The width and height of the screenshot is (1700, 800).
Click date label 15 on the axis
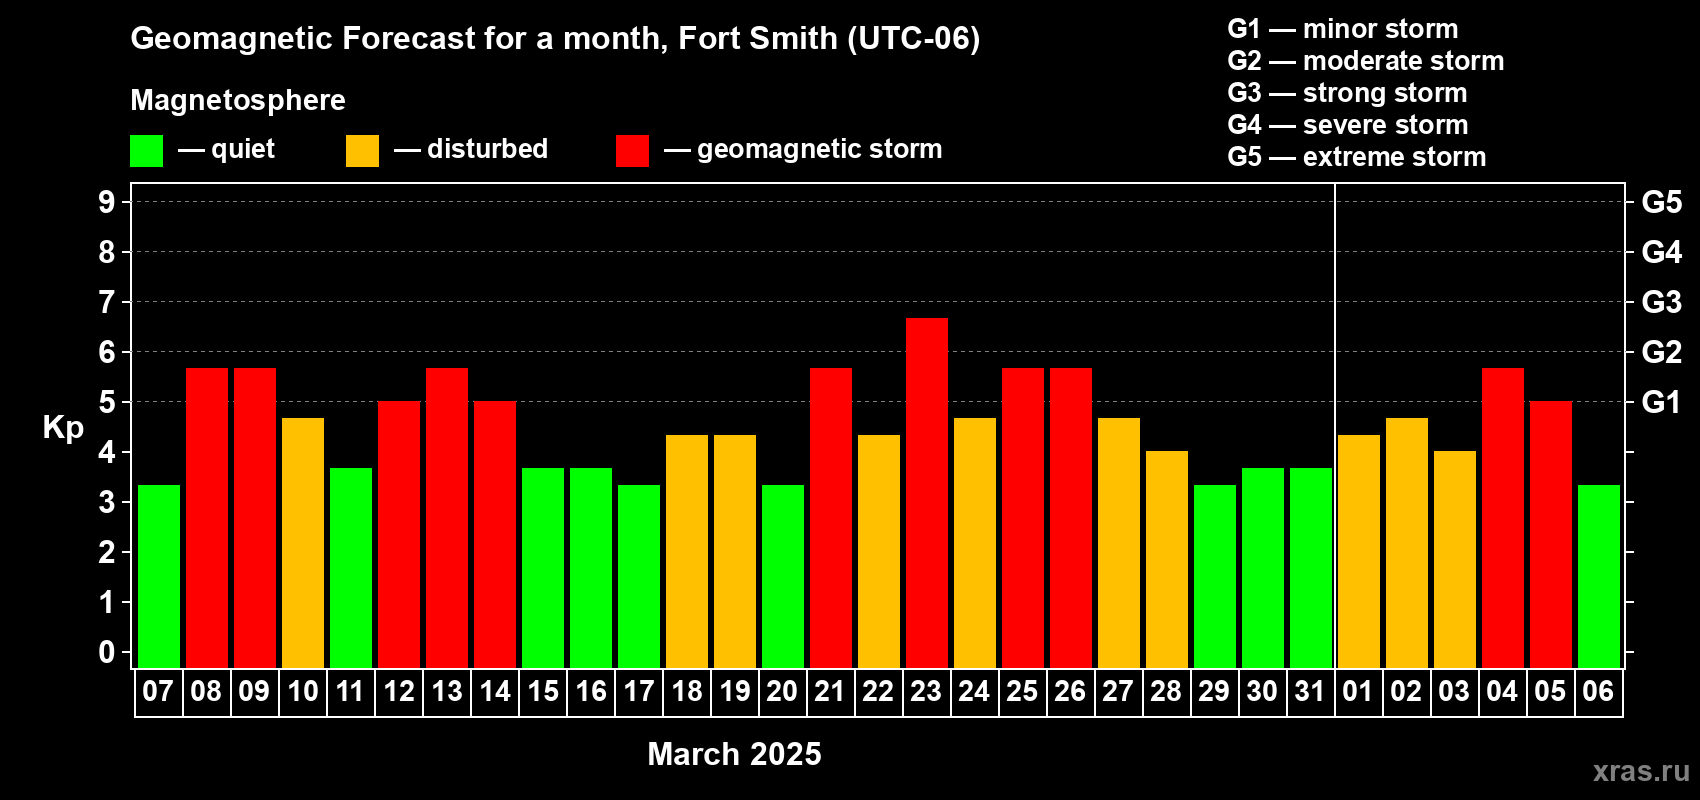coord(543,691)
